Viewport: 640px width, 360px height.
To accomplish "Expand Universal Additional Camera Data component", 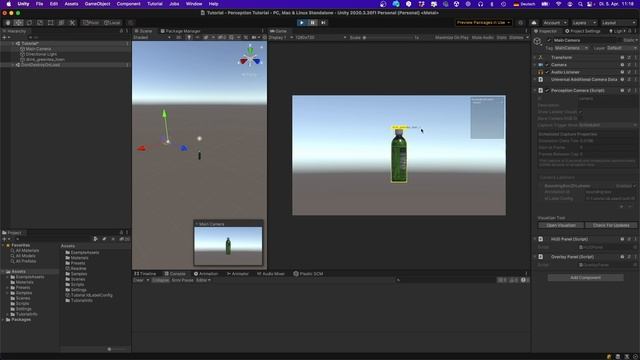I will pyautogui.click(x=535, y=80).
